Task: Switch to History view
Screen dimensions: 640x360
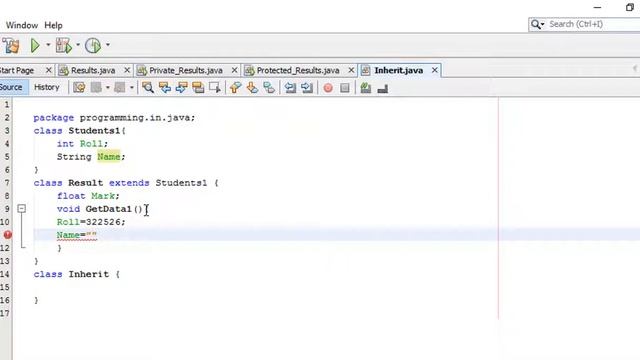Action: point(47,87)
